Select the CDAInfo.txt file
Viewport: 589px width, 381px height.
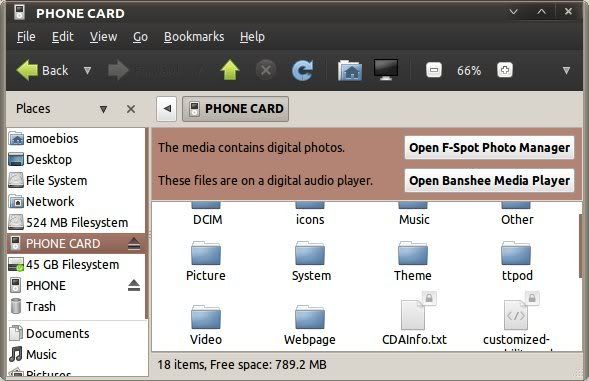[414, 319]
